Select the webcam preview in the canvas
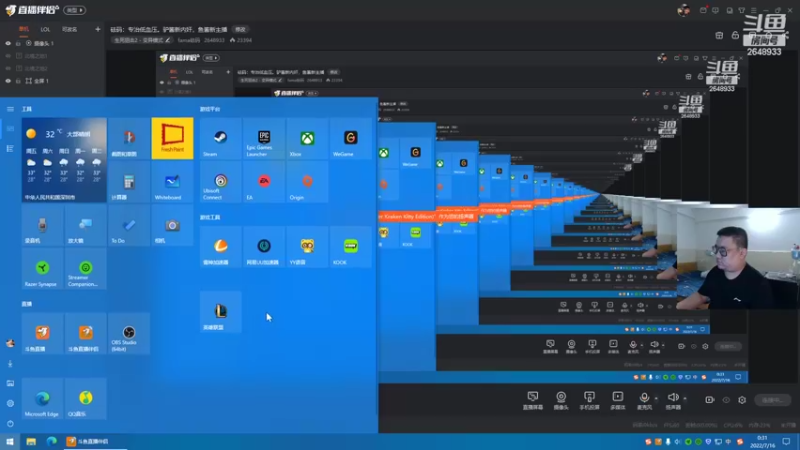This screenshot has height=450, width=800. pyautogui.click(x=738, y=258)
